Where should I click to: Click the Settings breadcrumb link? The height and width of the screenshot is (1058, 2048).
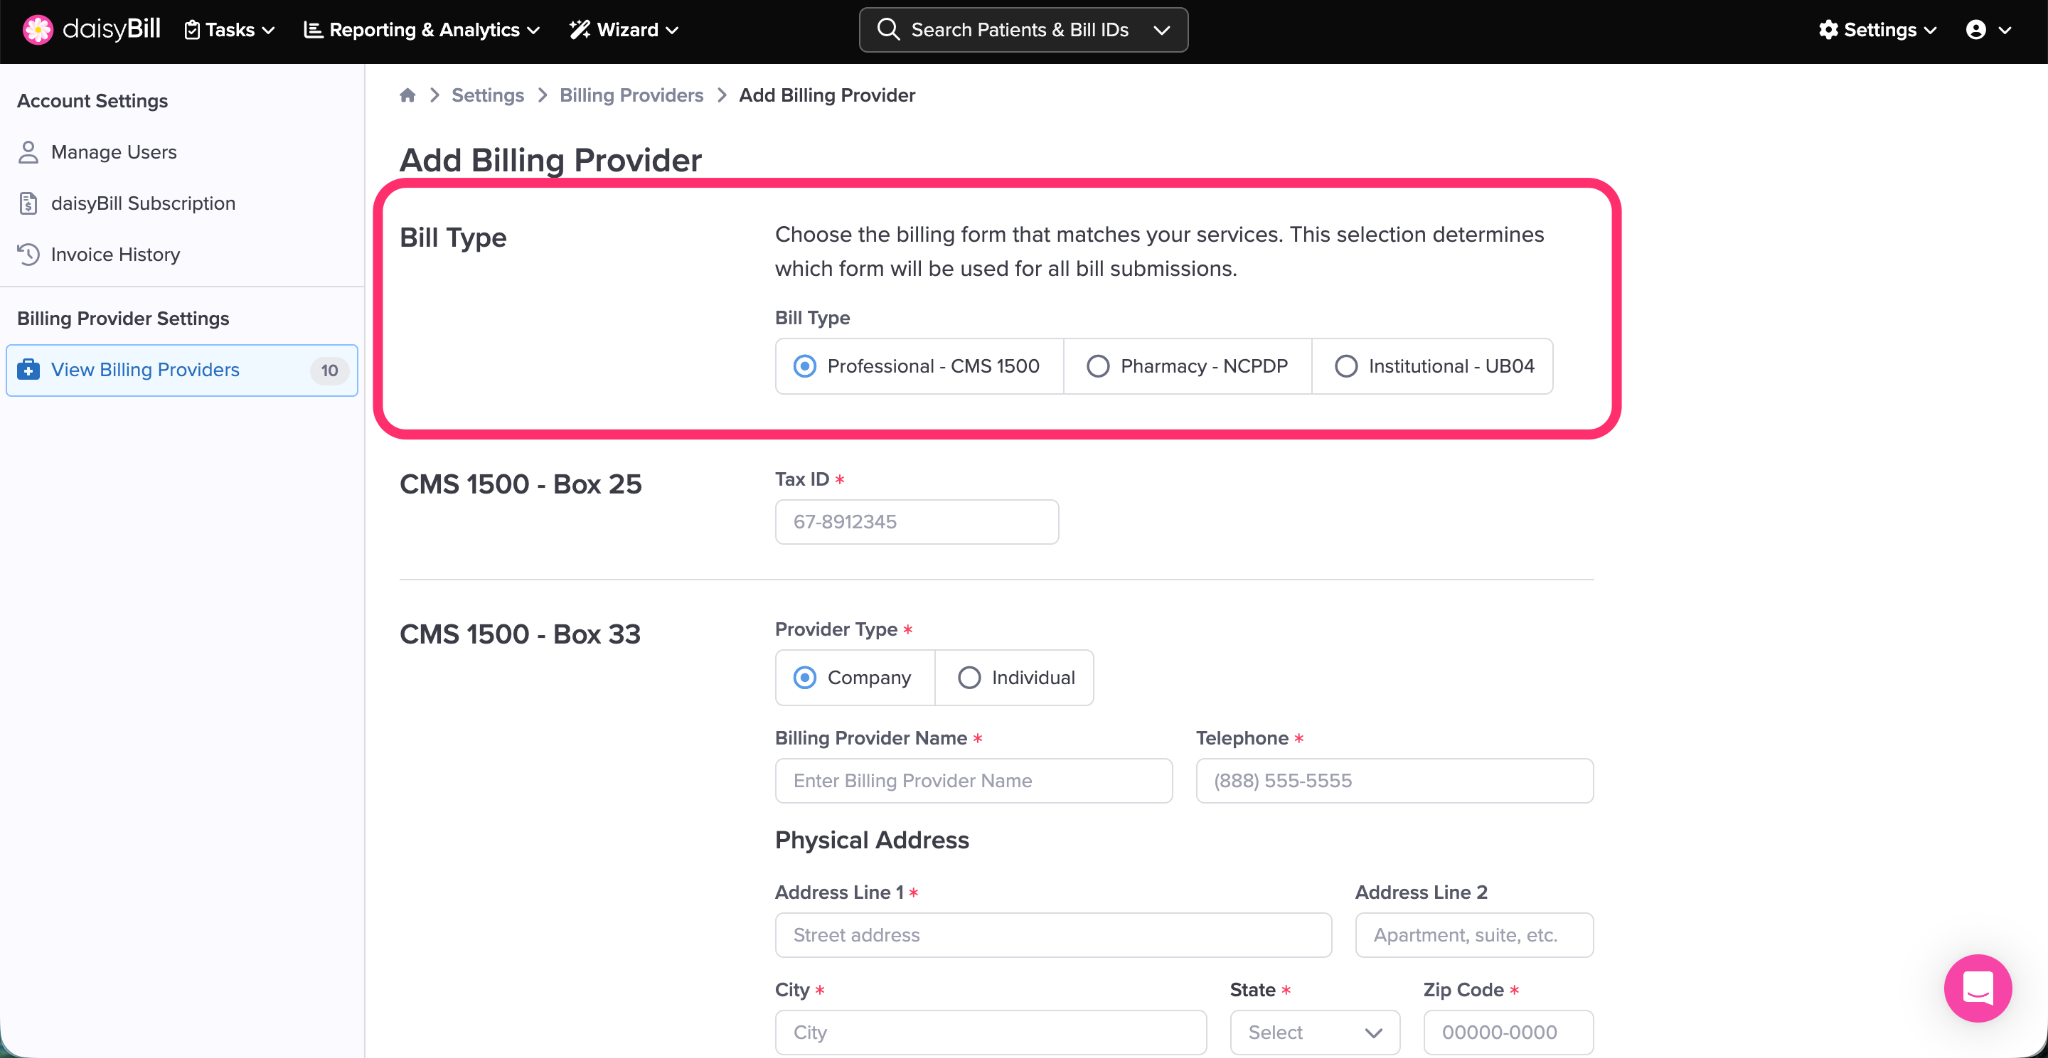click(x=487, y=95)
